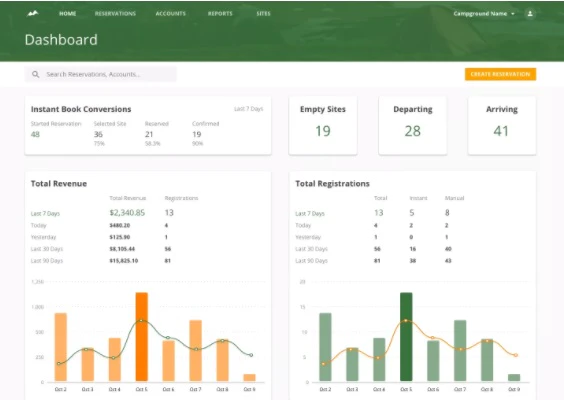Viewport: 564px width, 400px height.
Task: Open the Arriving card showing 41
Action: click(502, 126)
